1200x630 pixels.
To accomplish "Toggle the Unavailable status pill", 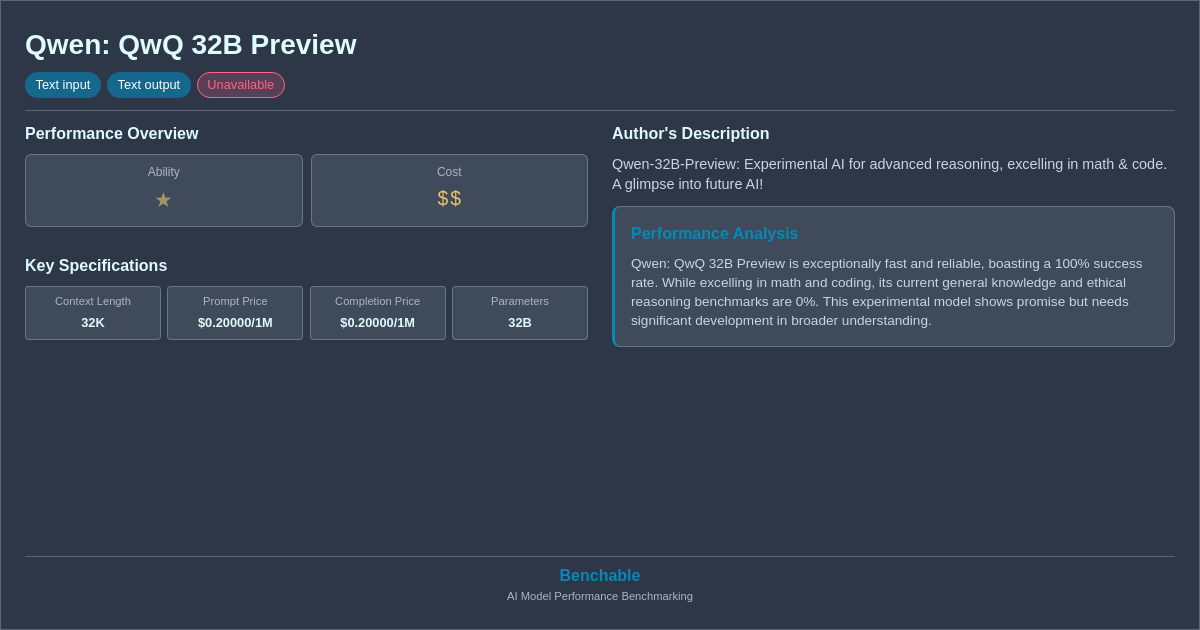I will 240,85.
